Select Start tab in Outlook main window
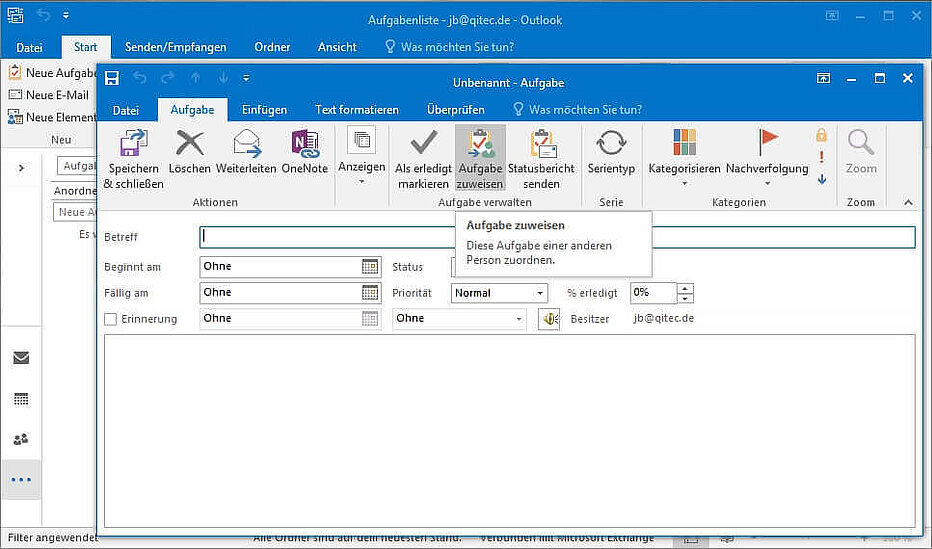This screenshot has height=549, width=932. pos(86,47)
